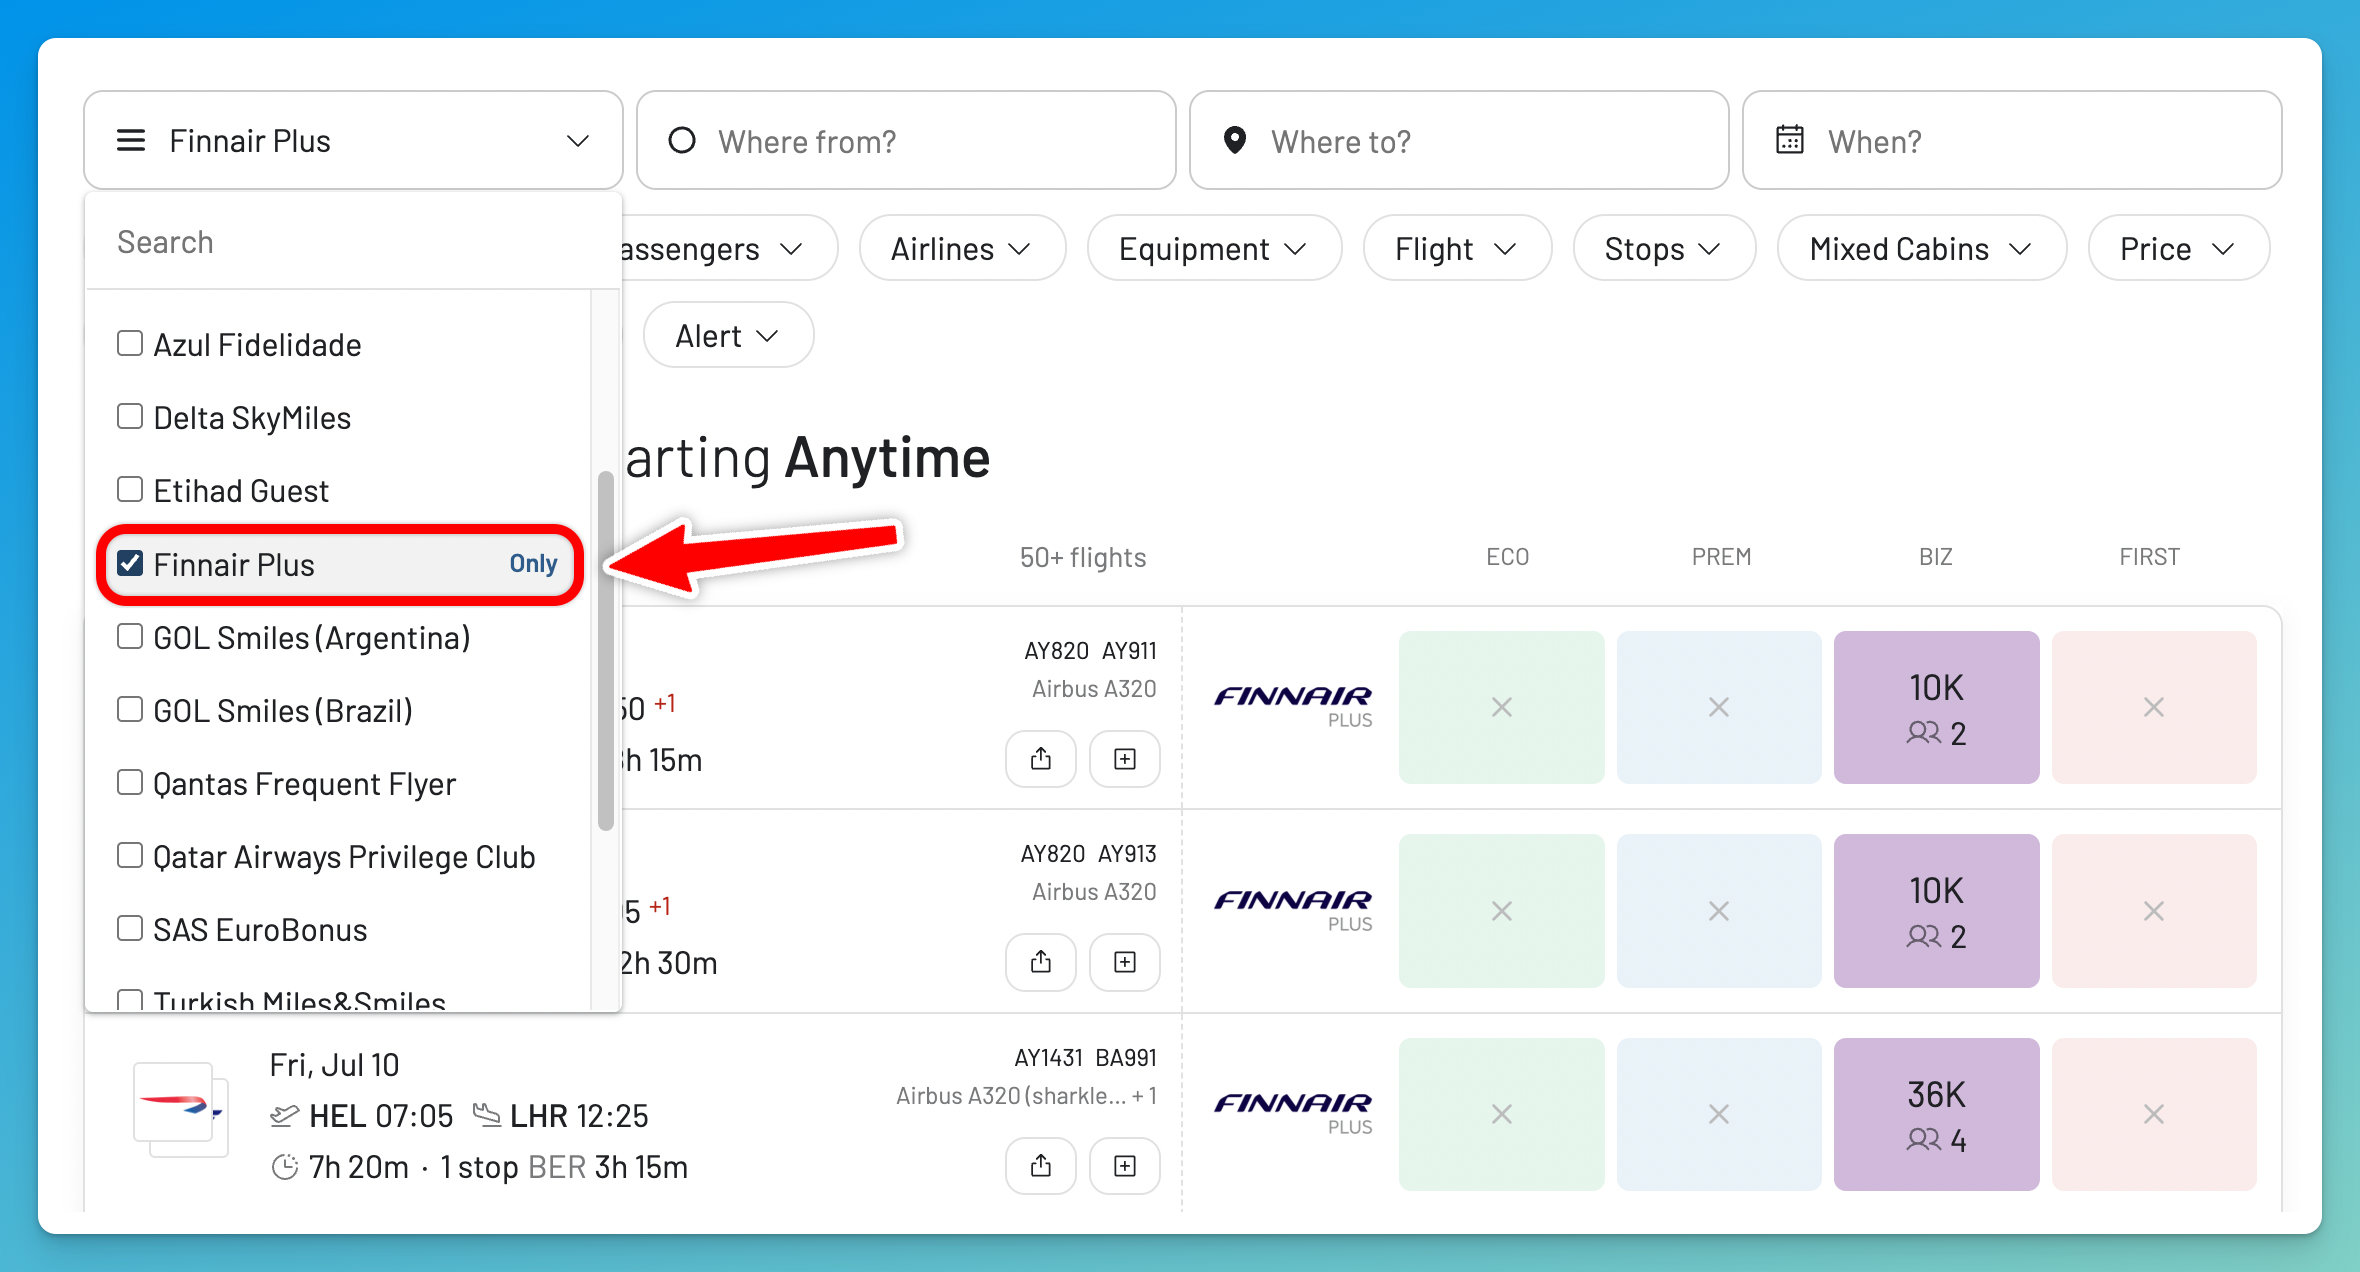Sort by the PREM column header
This screenshot has height=1272, width=2360.
(1721, 557)
